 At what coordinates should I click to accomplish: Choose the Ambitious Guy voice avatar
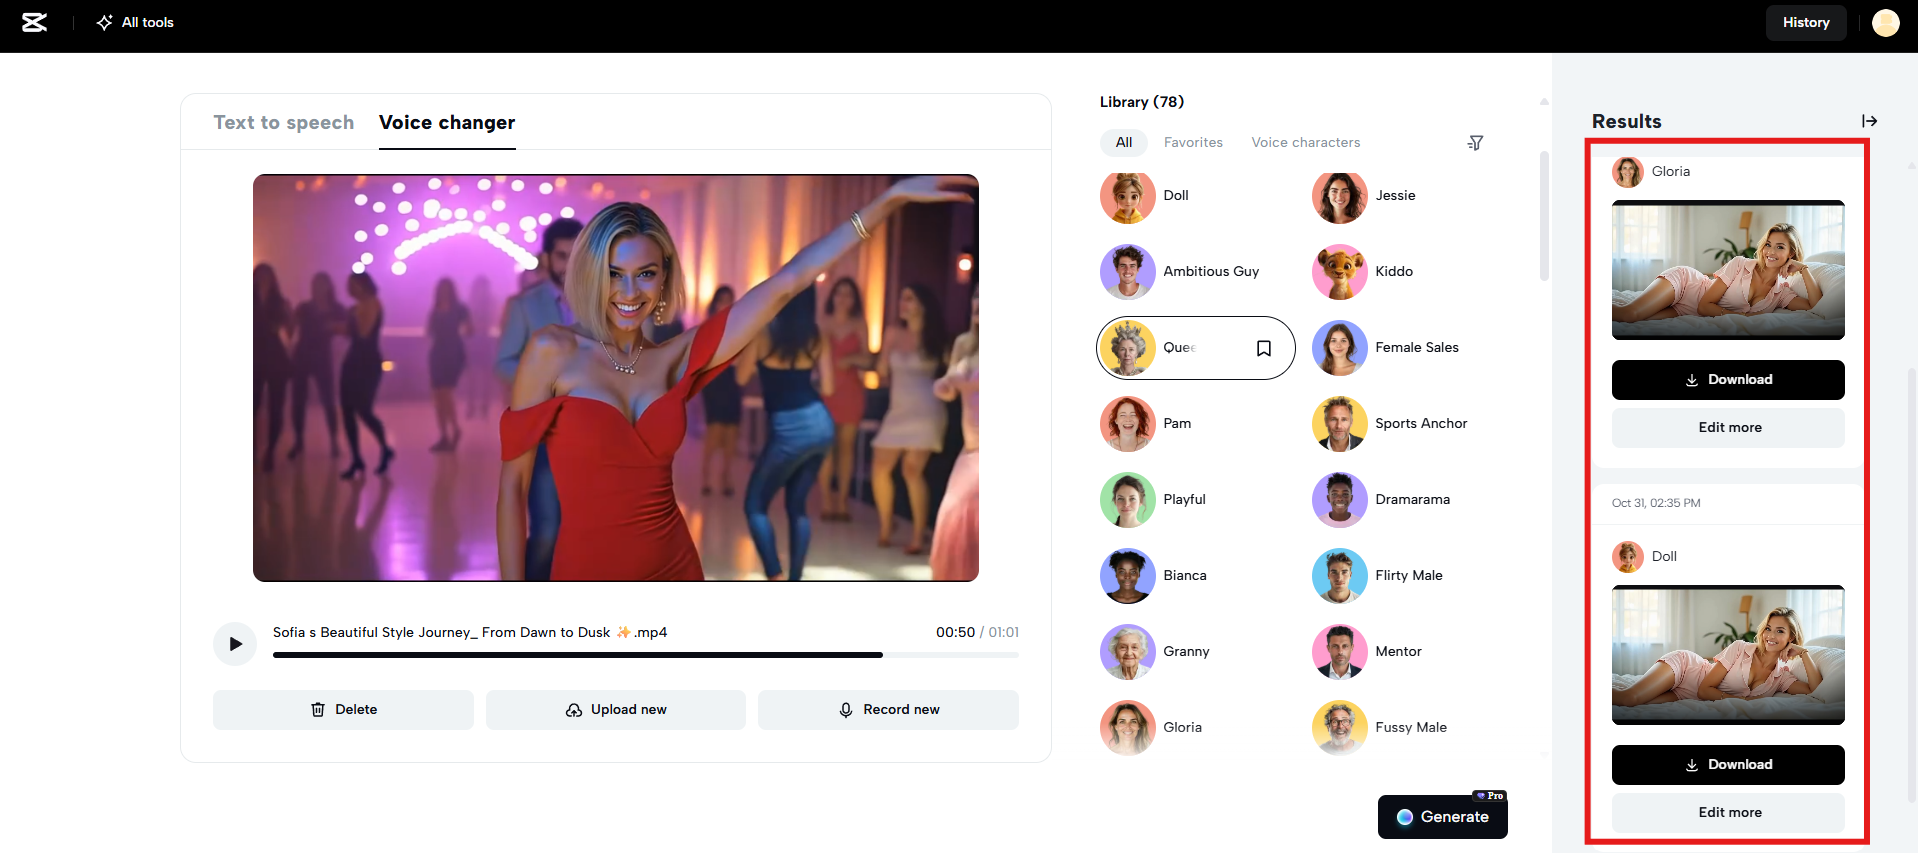1128,272
